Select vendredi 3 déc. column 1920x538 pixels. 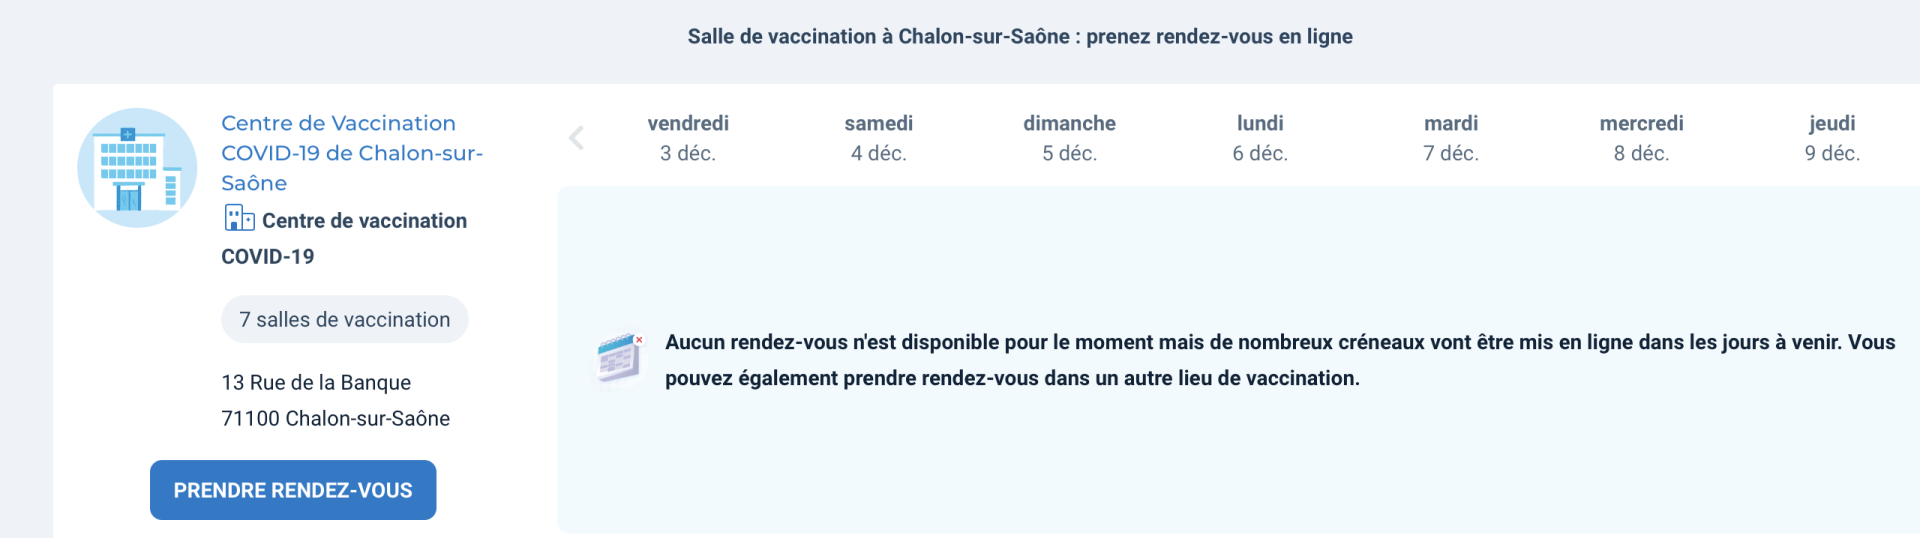click(688, 138)
